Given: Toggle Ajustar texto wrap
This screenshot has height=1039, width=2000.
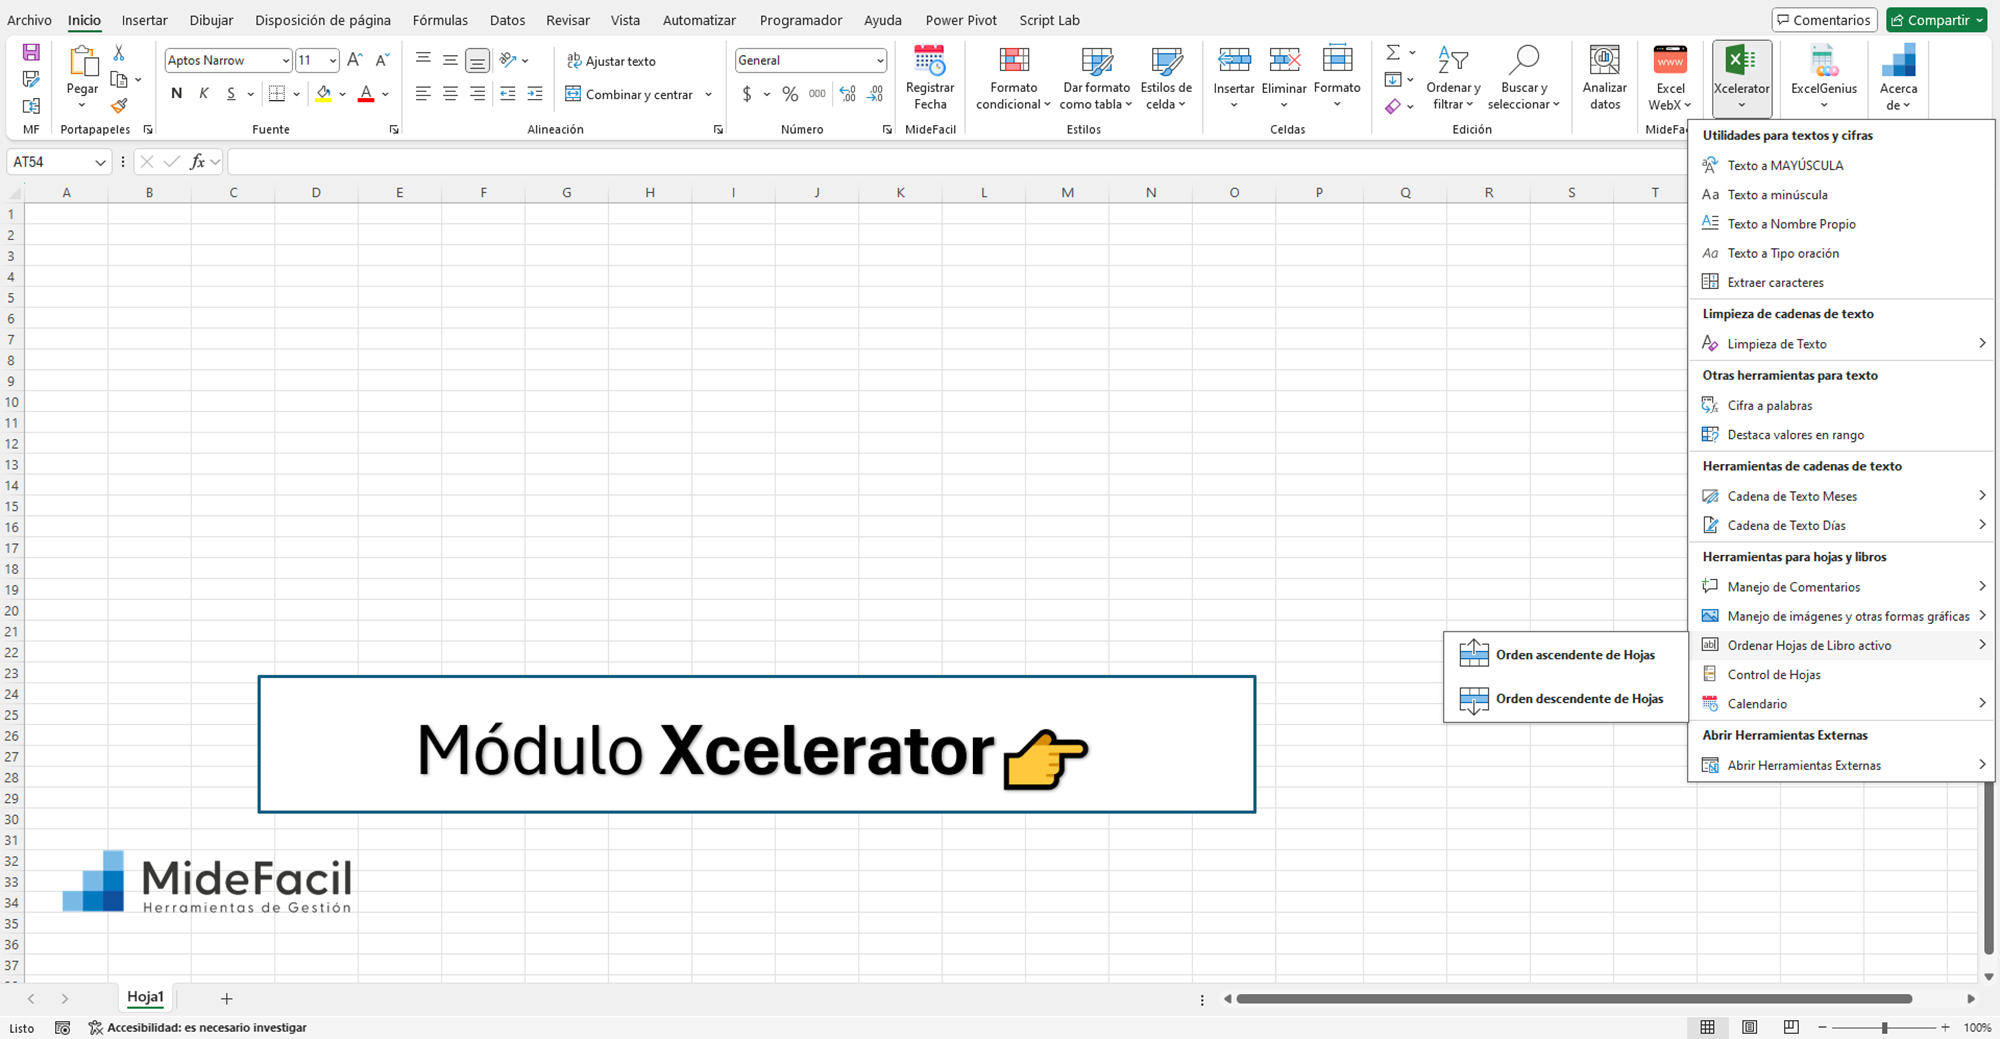Looking at the screenshot, I should [611, 61].
